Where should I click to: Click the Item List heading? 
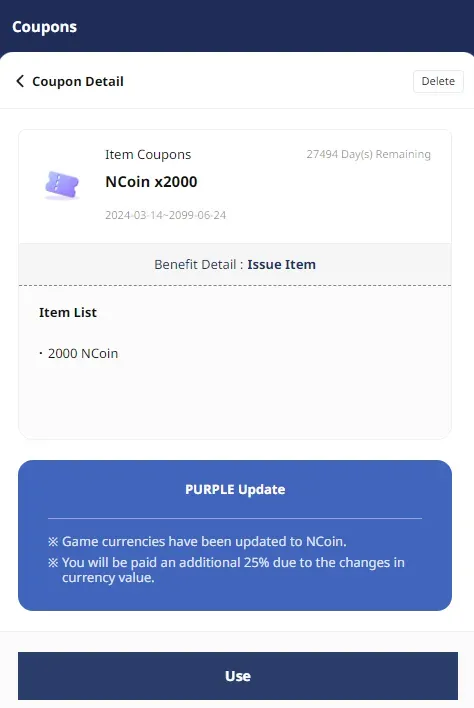(x=68, y=312)
